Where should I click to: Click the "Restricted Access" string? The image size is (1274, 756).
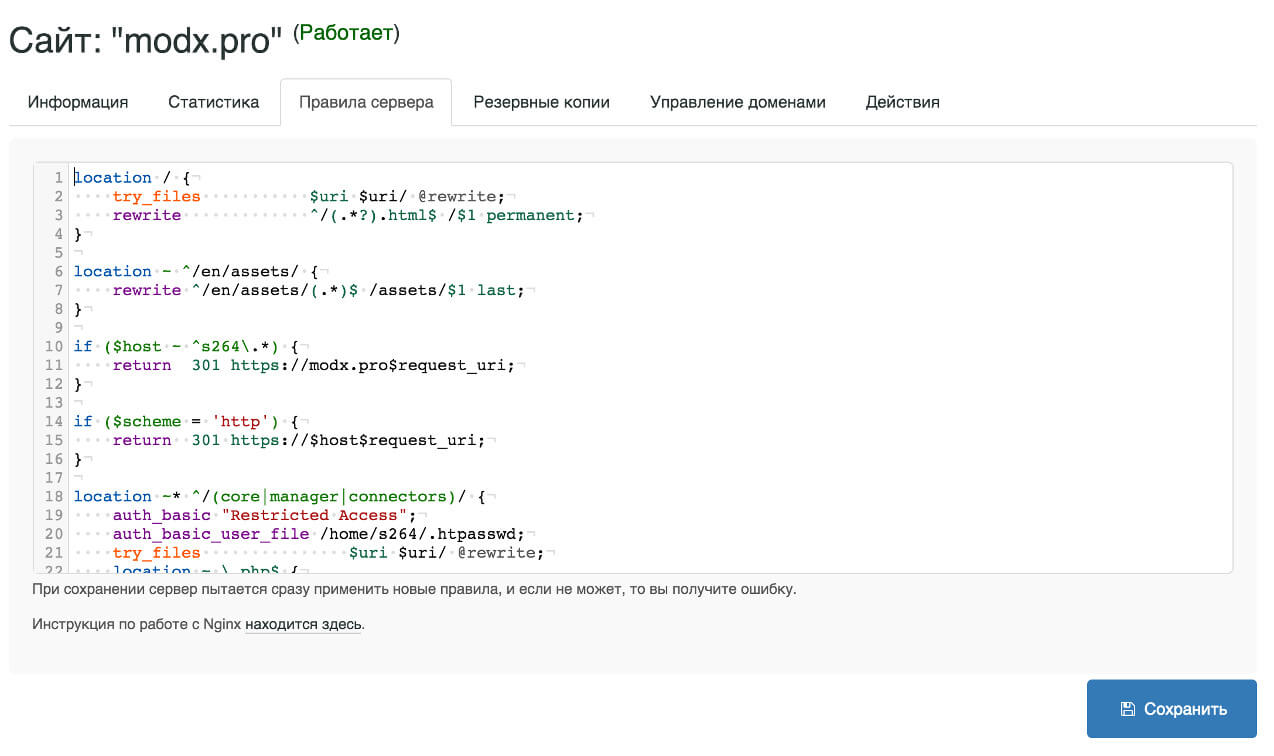pos(314,515)
